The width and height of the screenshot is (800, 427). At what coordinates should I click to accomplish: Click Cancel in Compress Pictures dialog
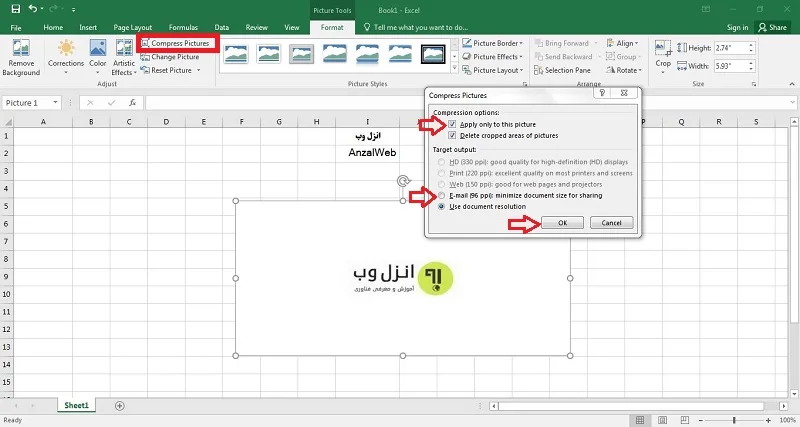[611, 222]
